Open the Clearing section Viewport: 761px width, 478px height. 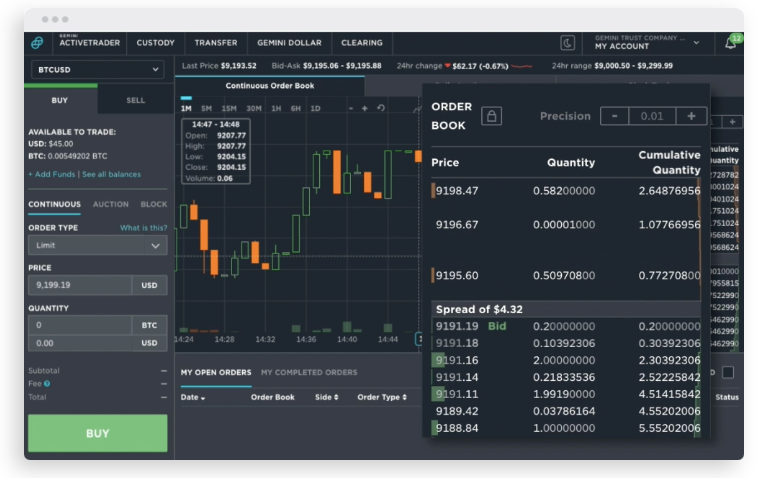(x=362, y=43)
